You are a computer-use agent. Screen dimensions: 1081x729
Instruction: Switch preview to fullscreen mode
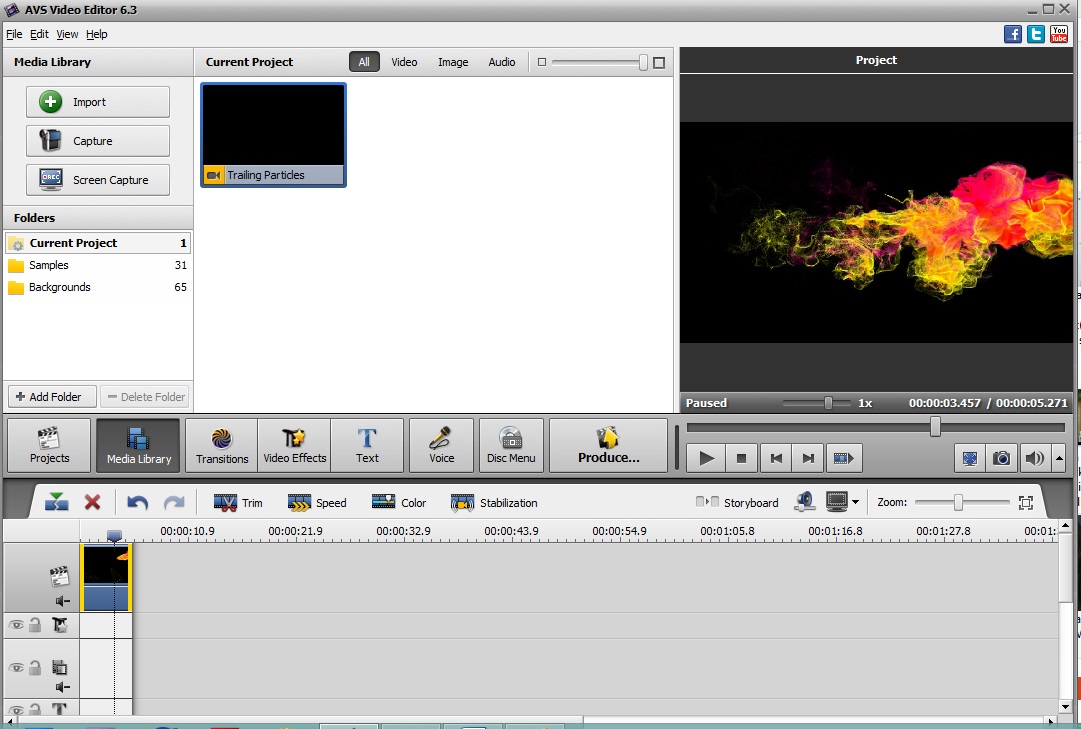click(x=969, y=458)
